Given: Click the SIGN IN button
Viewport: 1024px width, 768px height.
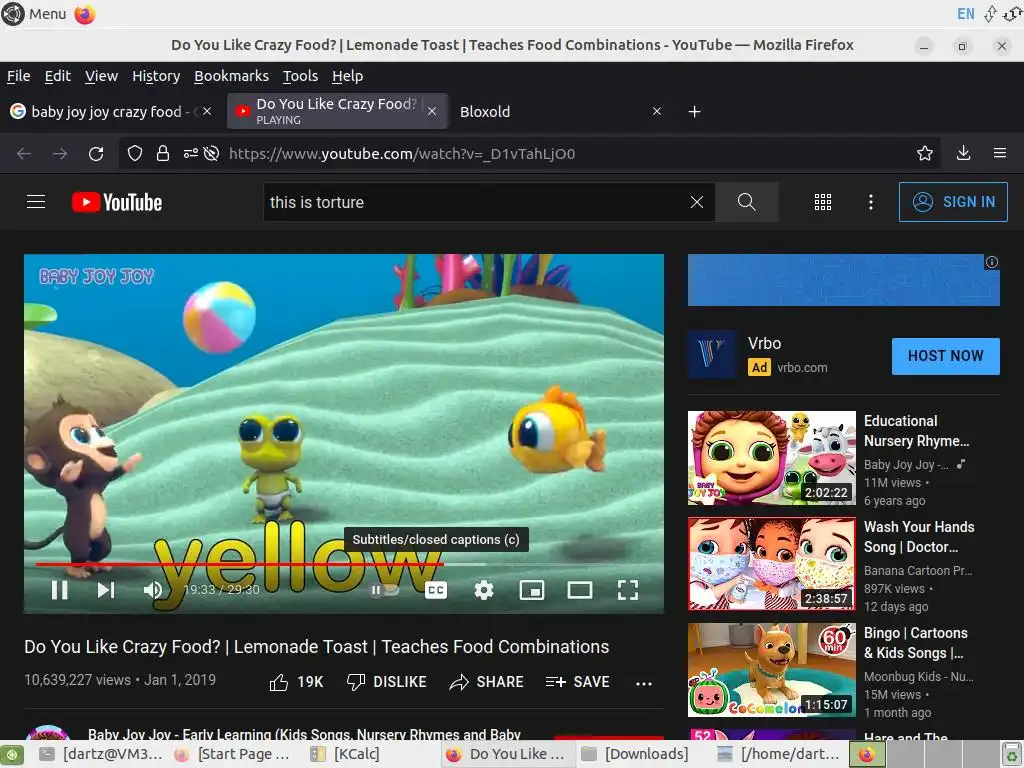Looking at the screenshot, I should [x=953, y=202].
